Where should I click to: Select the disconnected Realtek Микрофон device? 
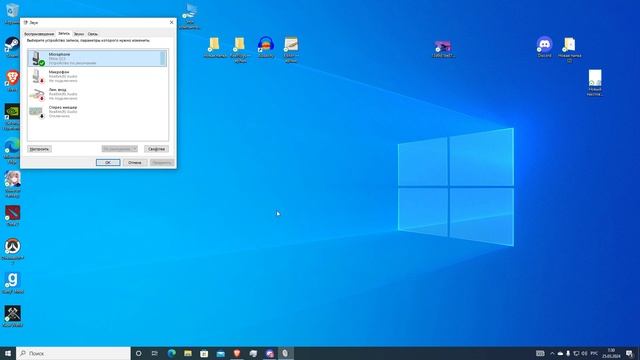(x=97, y=76)
